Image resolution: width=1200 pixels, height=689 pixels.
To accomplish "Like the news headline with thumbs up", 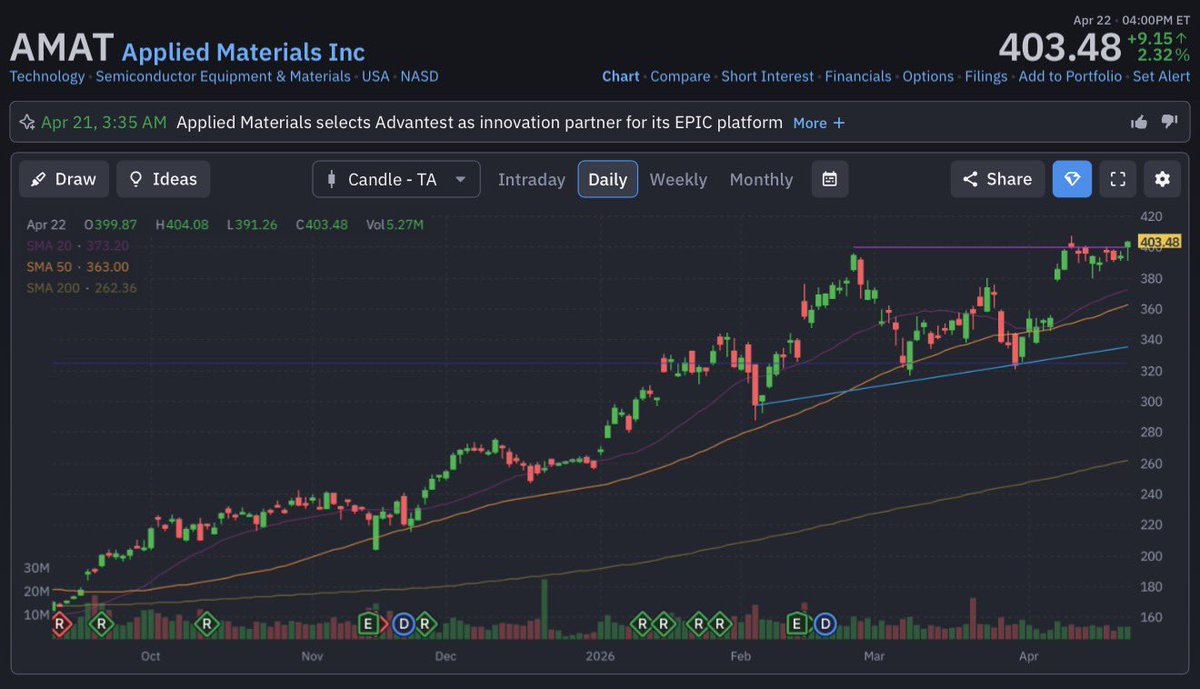I will pyautogui.click(x=1138, y=121).
